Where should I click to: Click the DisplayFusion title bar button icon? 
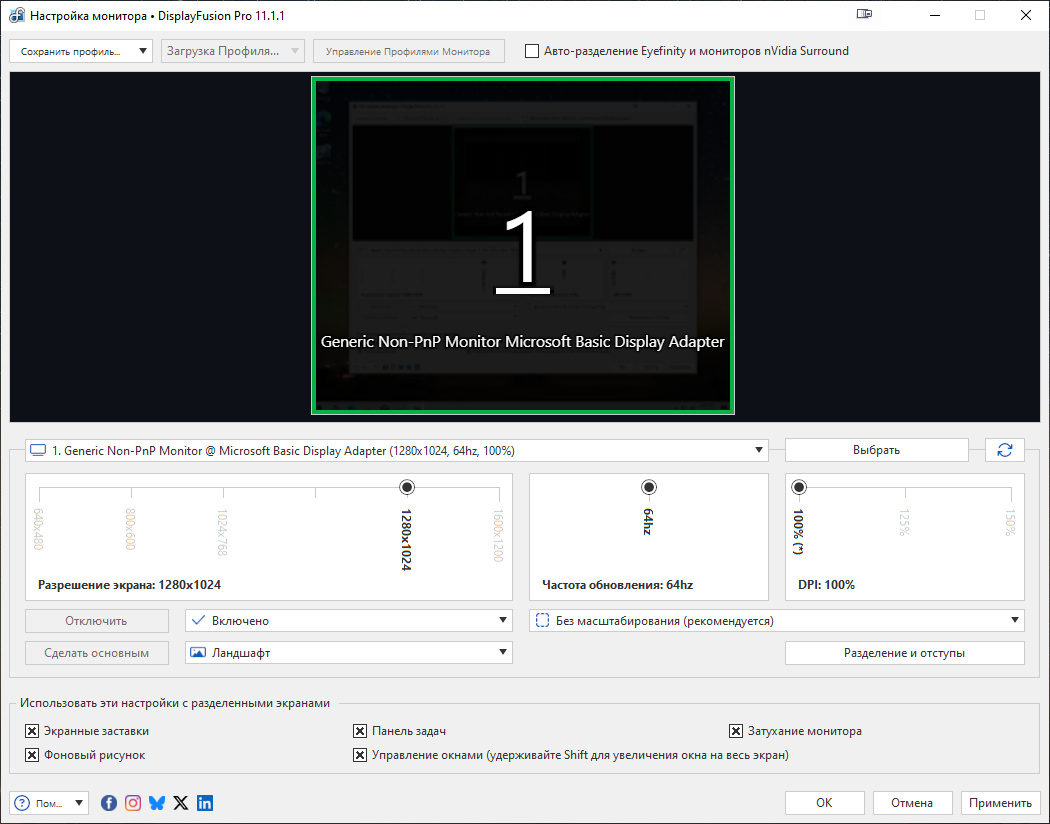pos(865,15)
